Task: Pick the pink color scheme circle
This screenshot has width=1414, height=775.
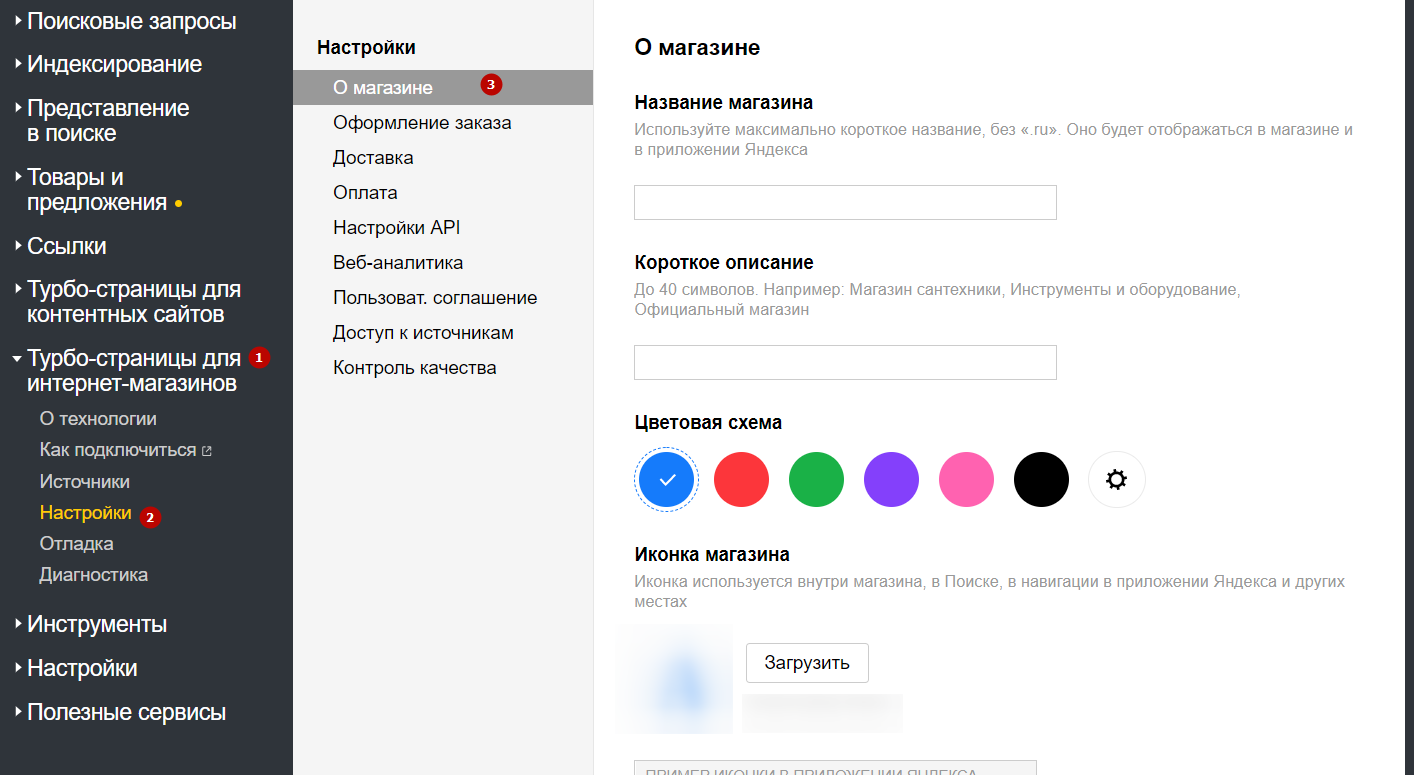Action: pos(966,480)
